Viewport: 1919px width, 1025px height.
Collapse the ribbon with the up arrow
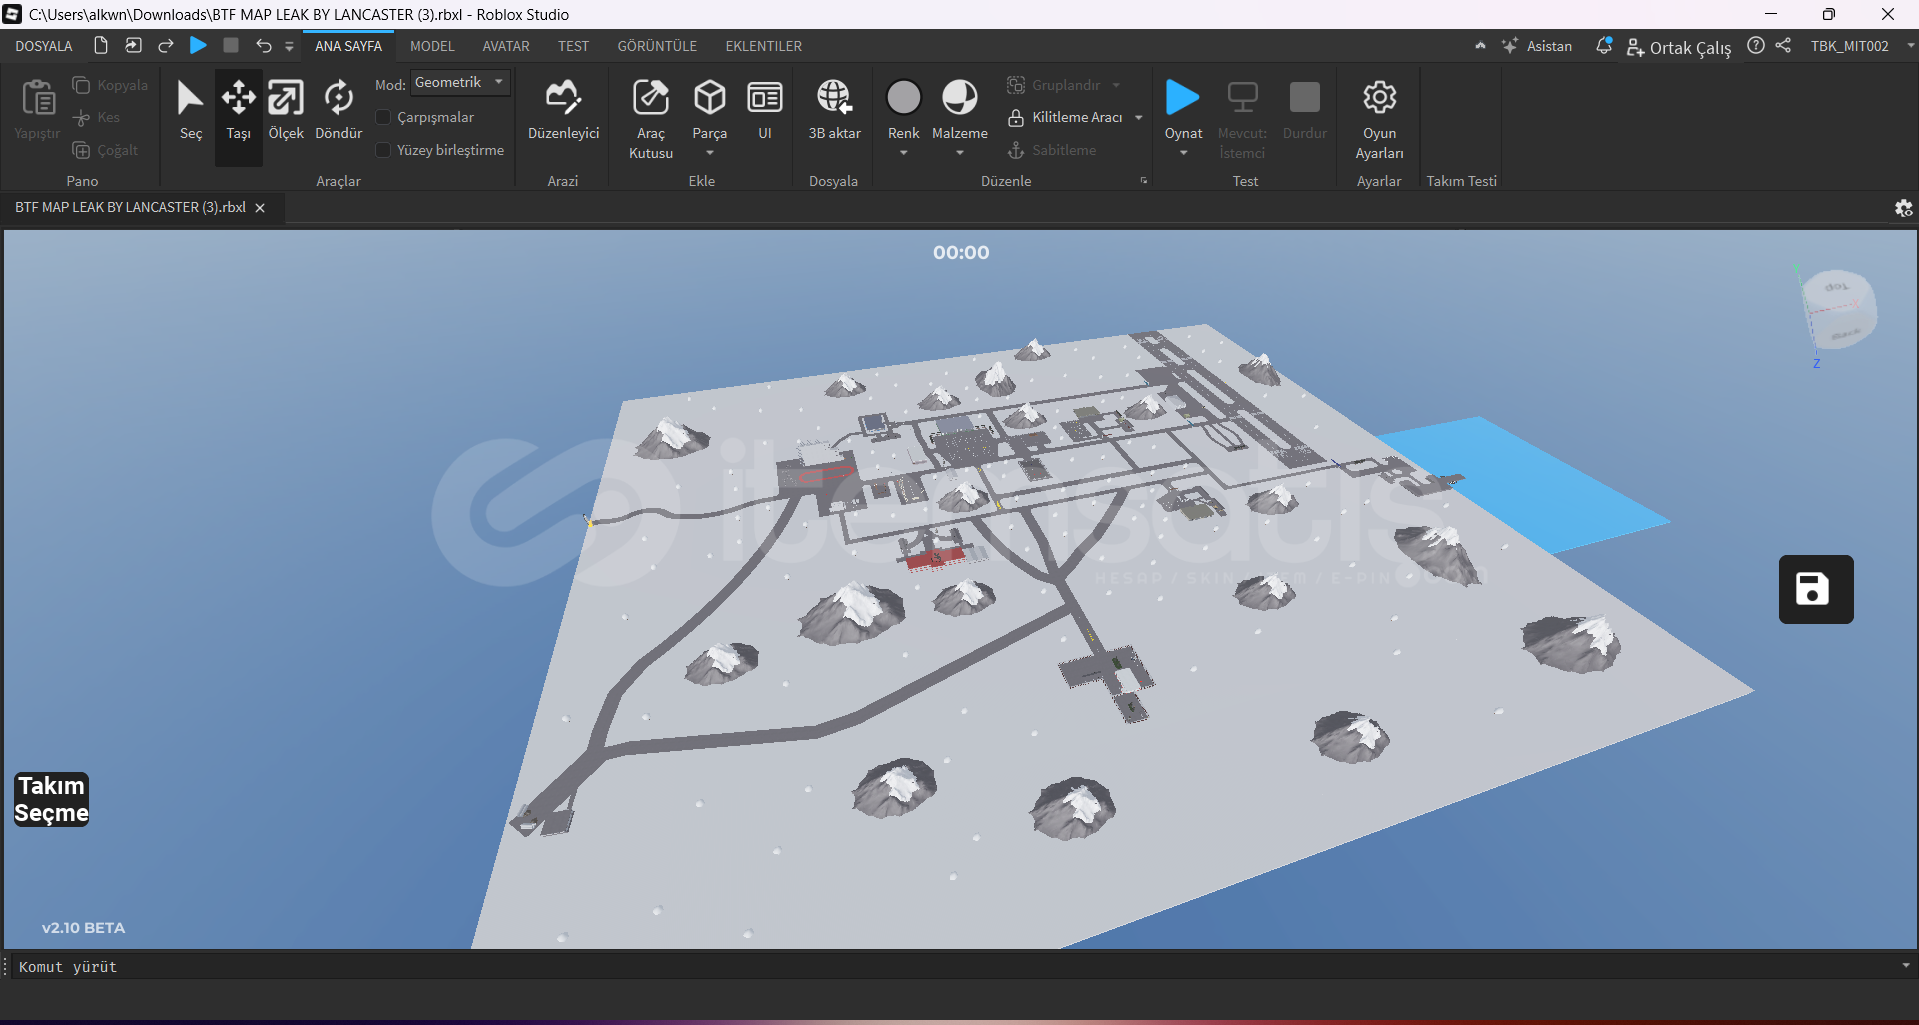point(1480,46)
